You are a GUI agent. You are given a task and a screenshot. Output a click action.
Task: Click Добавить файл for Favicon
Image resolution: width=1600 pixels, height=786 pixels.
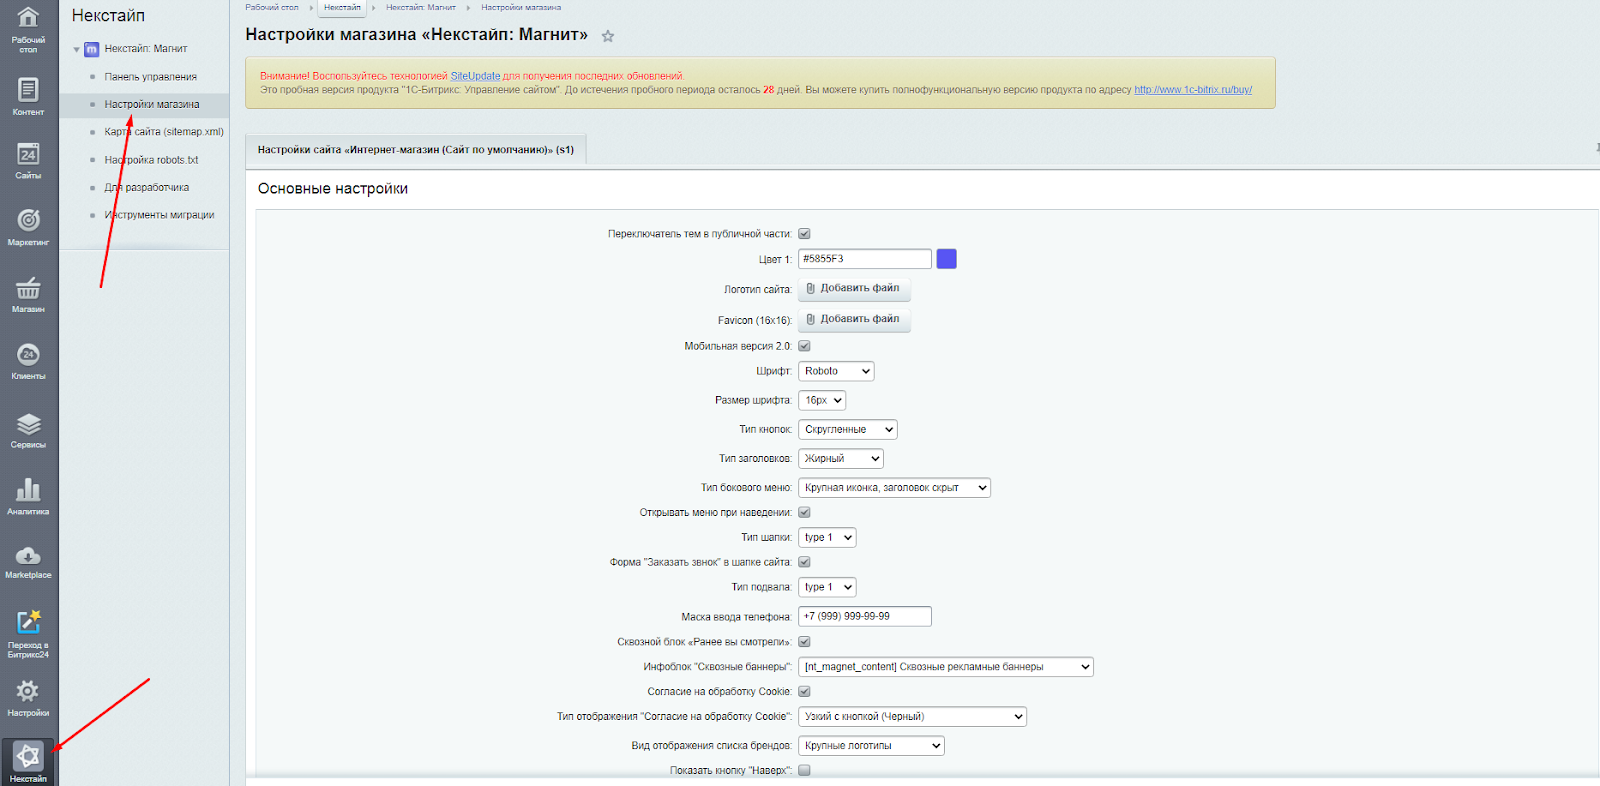pos(854,320)
